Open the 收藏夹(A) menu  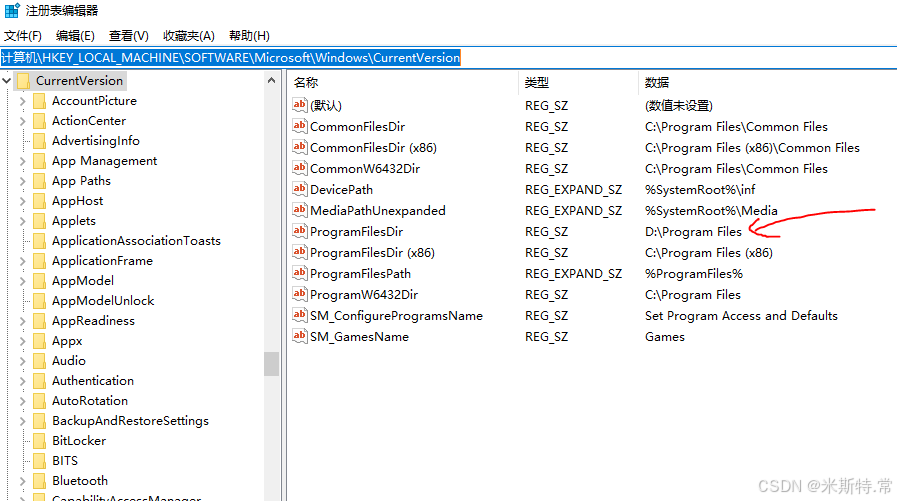click(188, 36)
